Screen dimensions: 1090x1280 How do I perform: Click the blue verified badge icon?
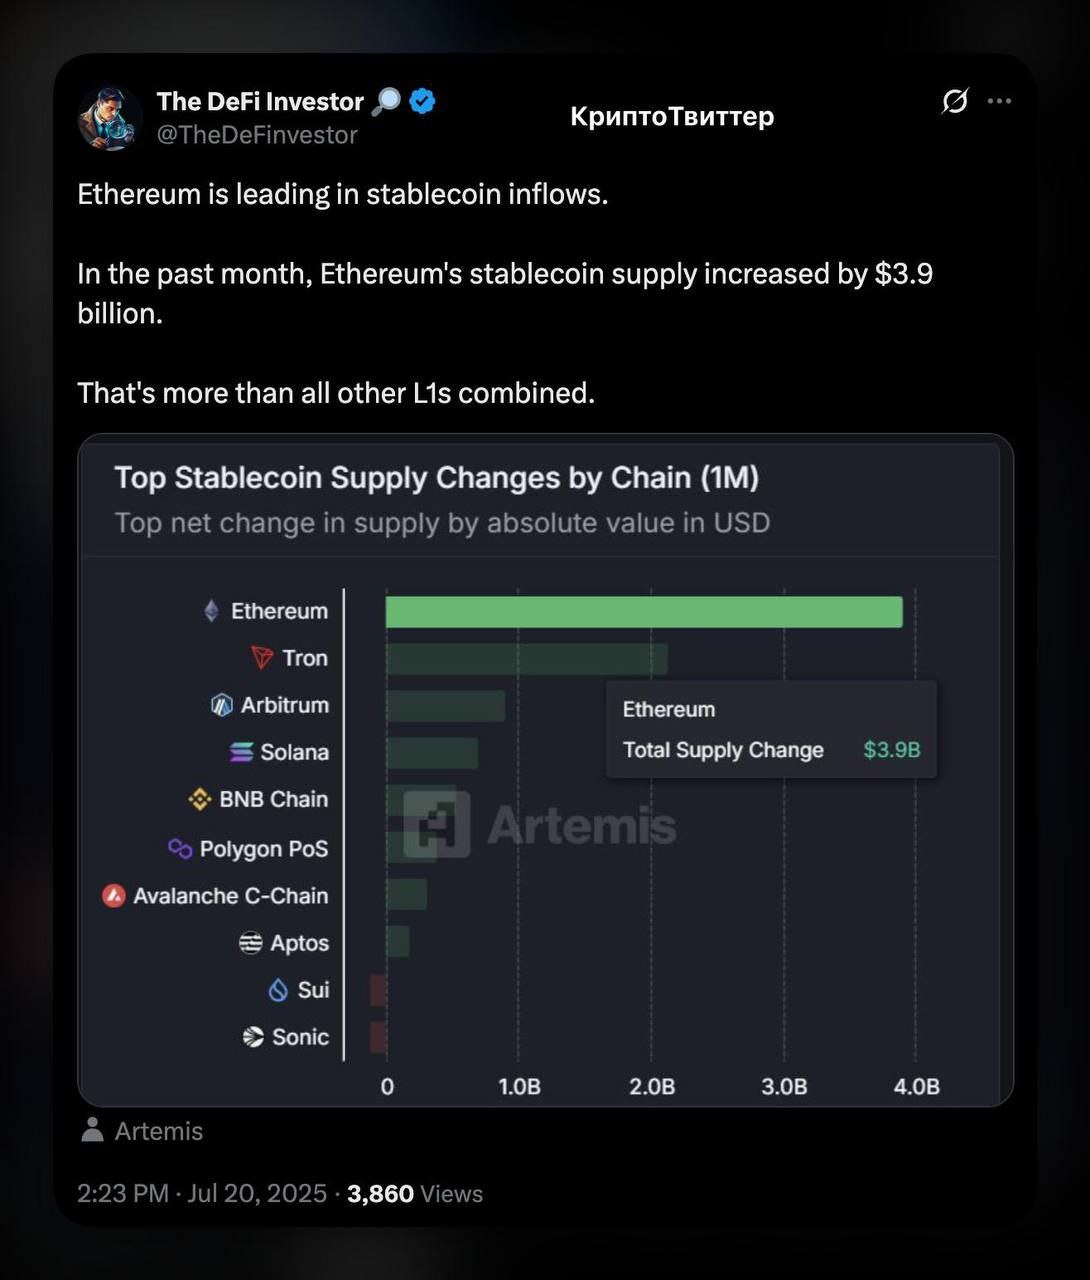[x=423, y=101]
